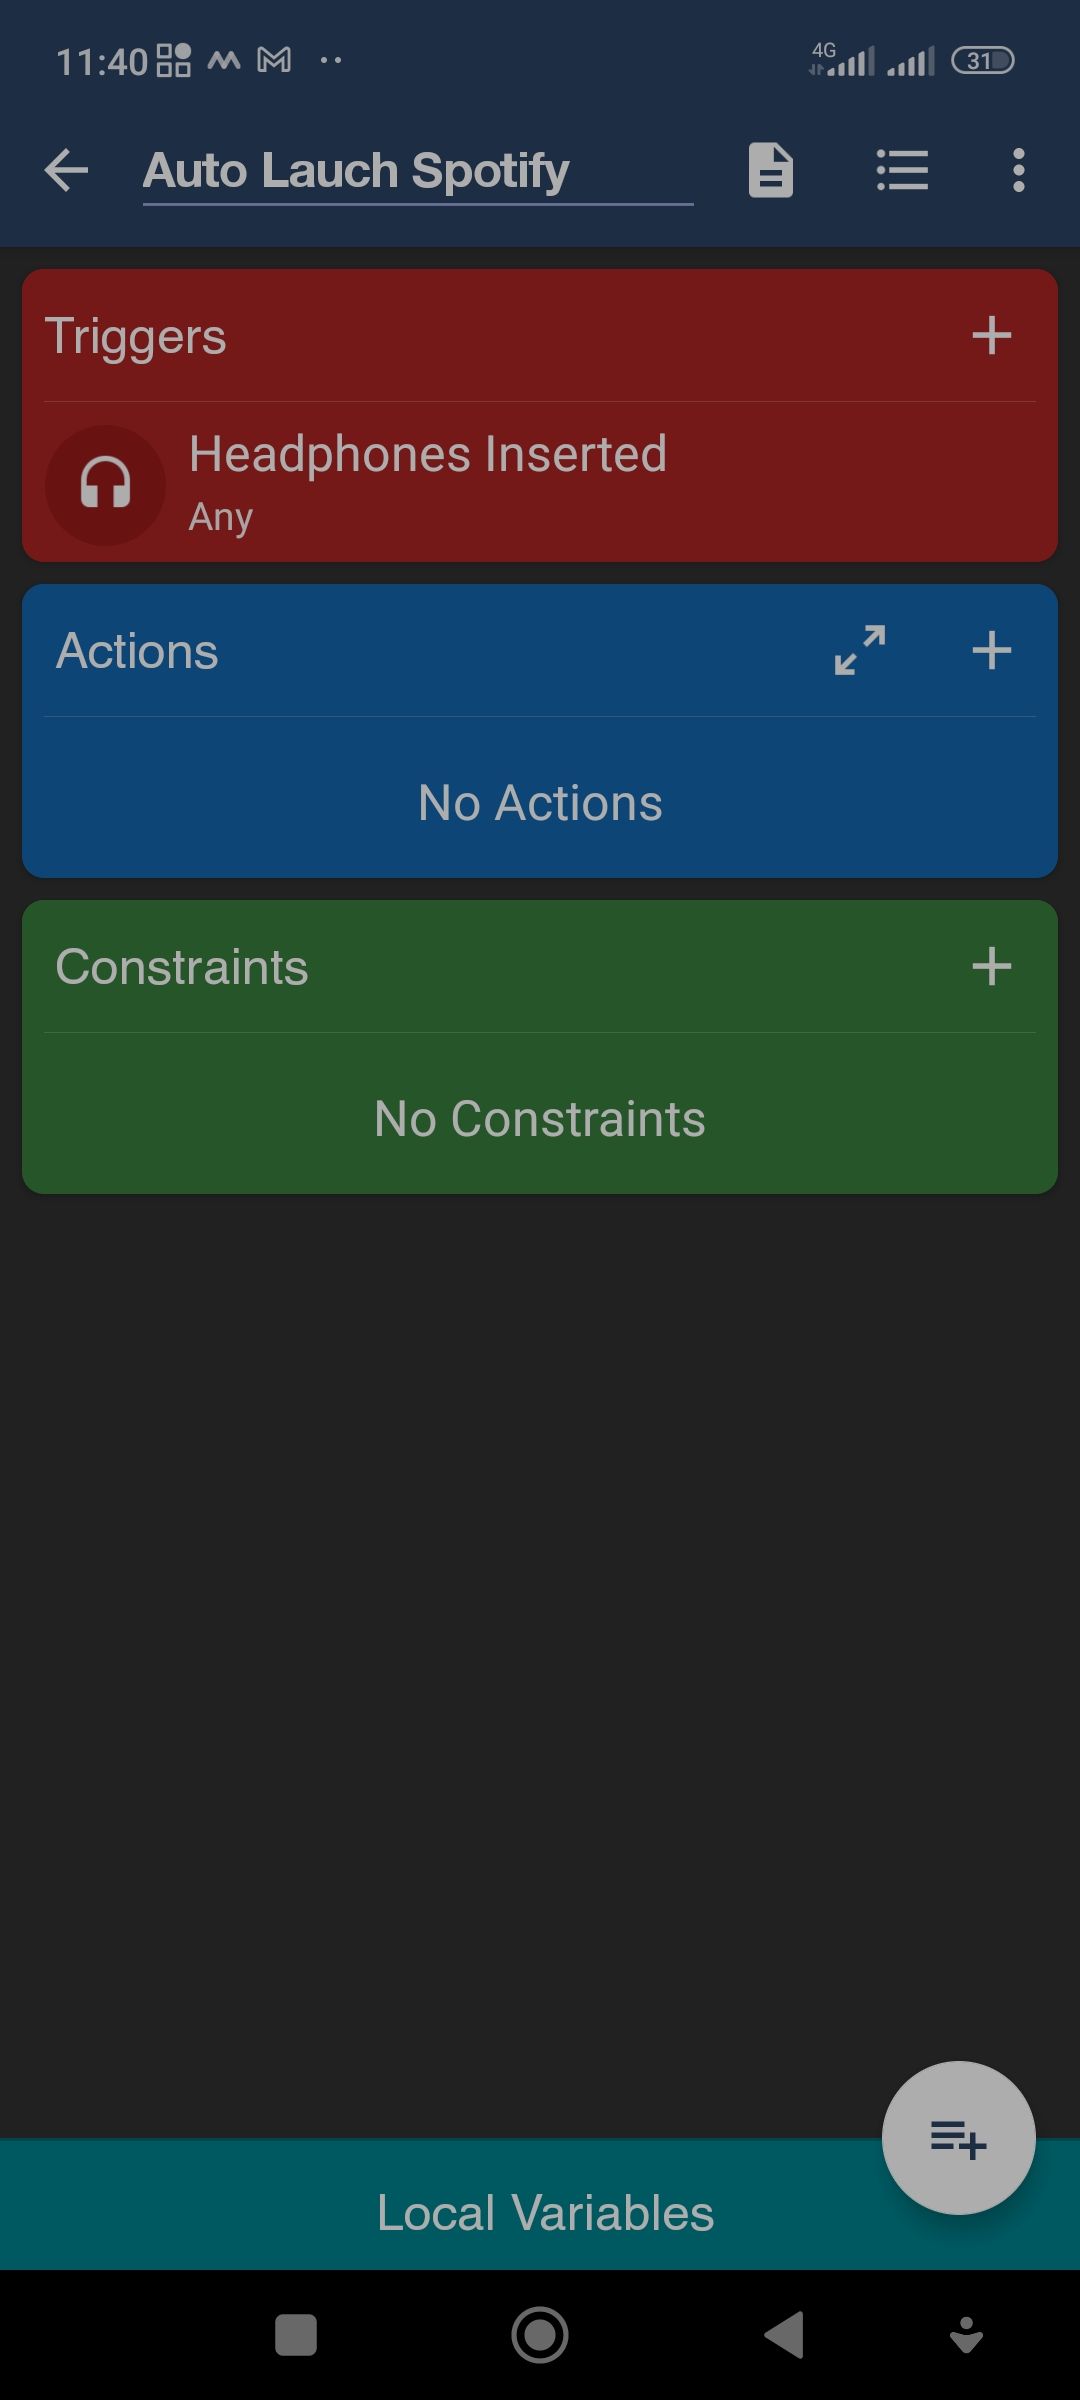Edit the macro name Auto Lauch Spotify
Viewport: 1080px width, 2400px height.
click(357, 170)
